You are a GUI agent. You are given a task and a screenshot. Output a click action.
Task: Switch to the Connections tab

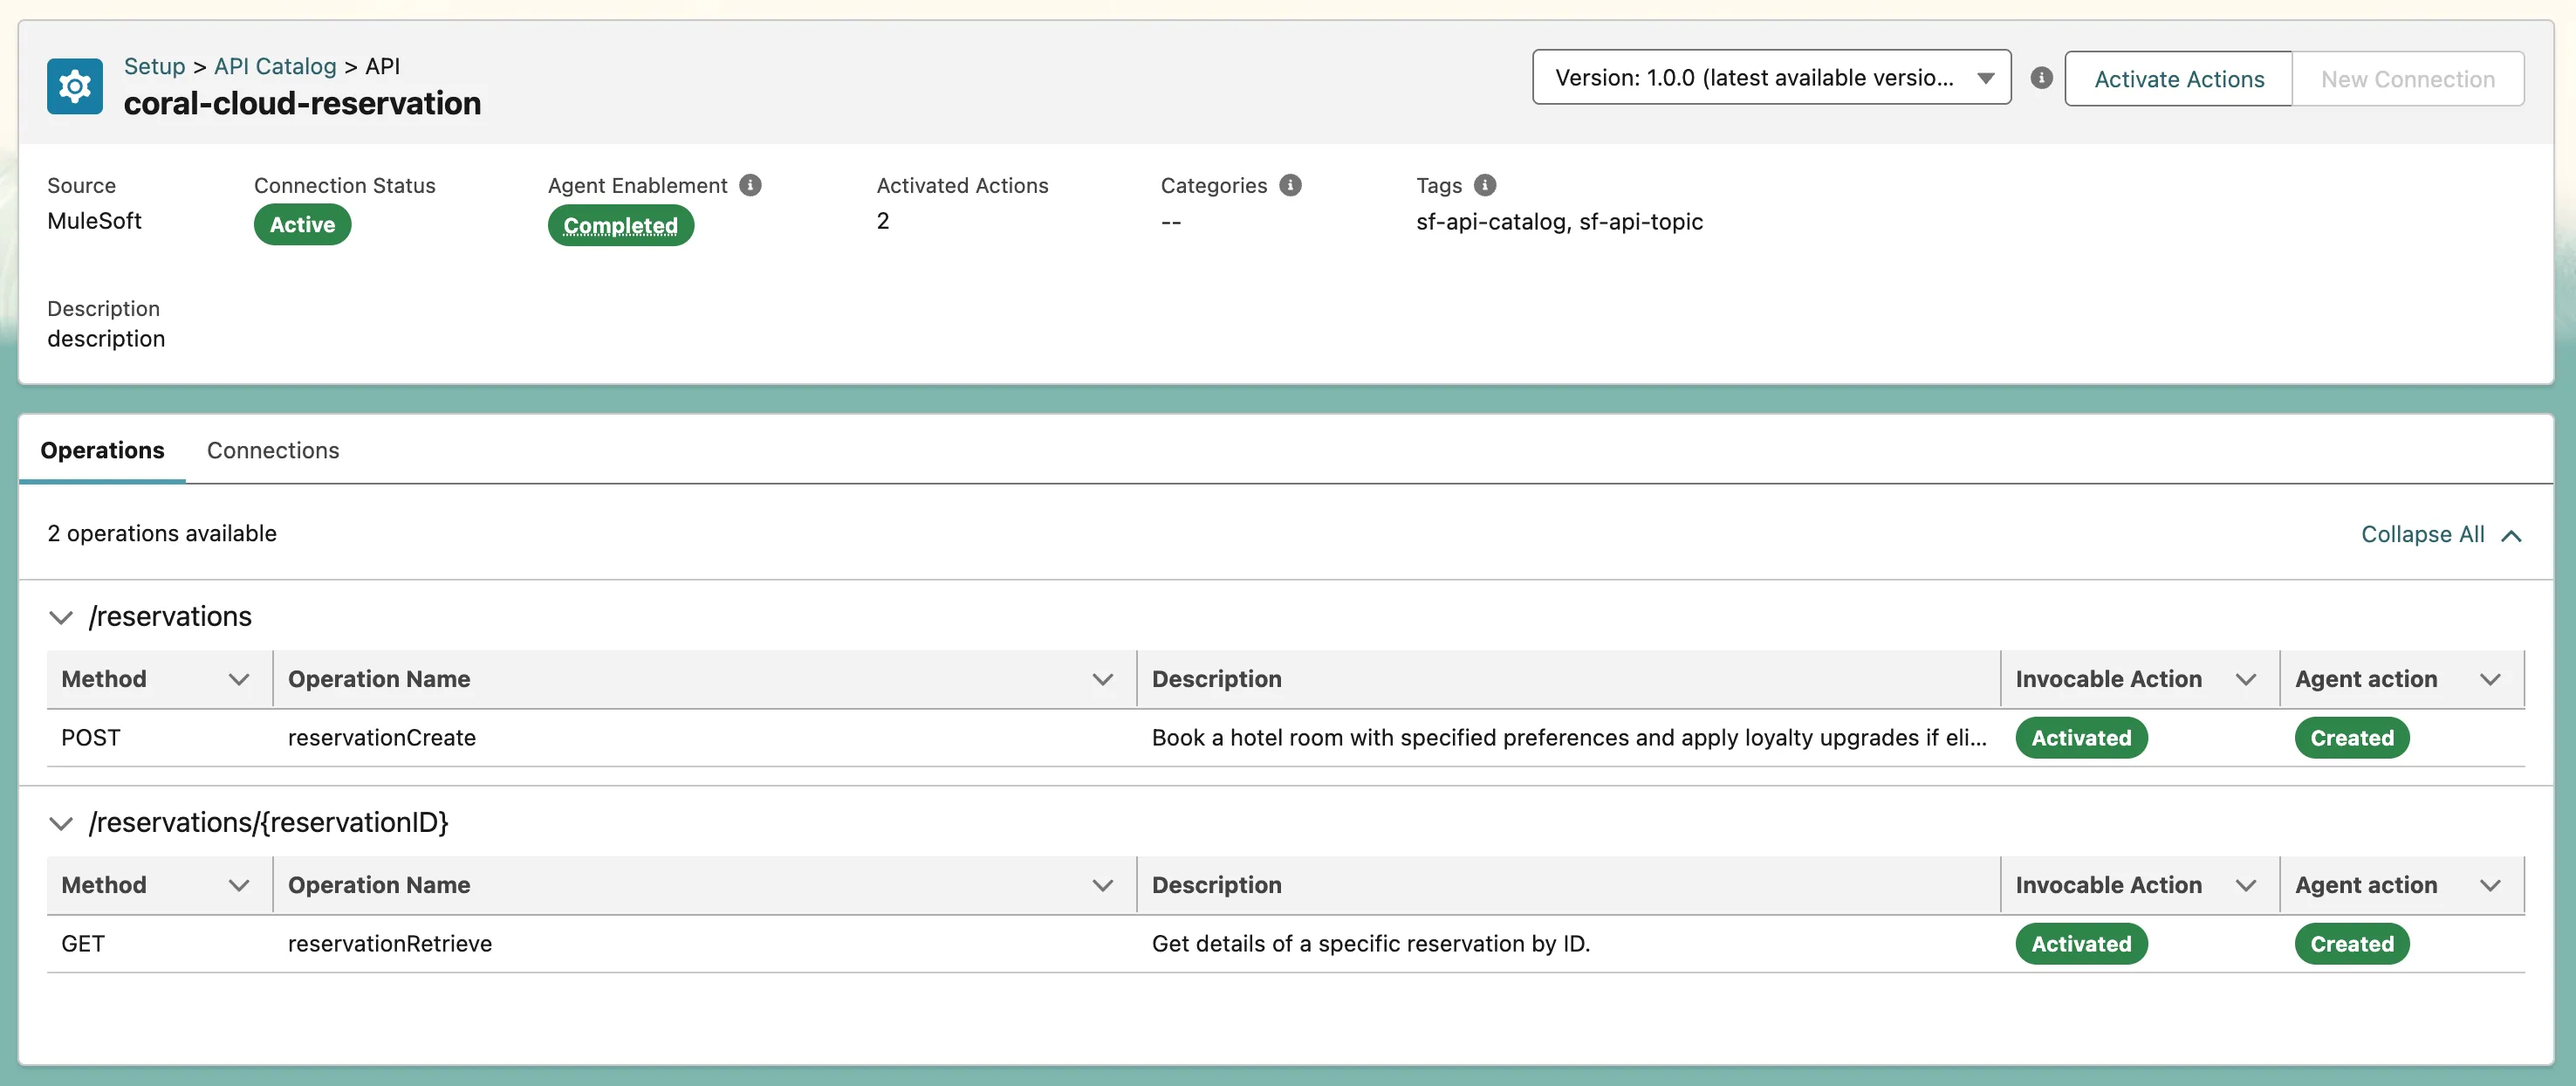tap(273, 451)
